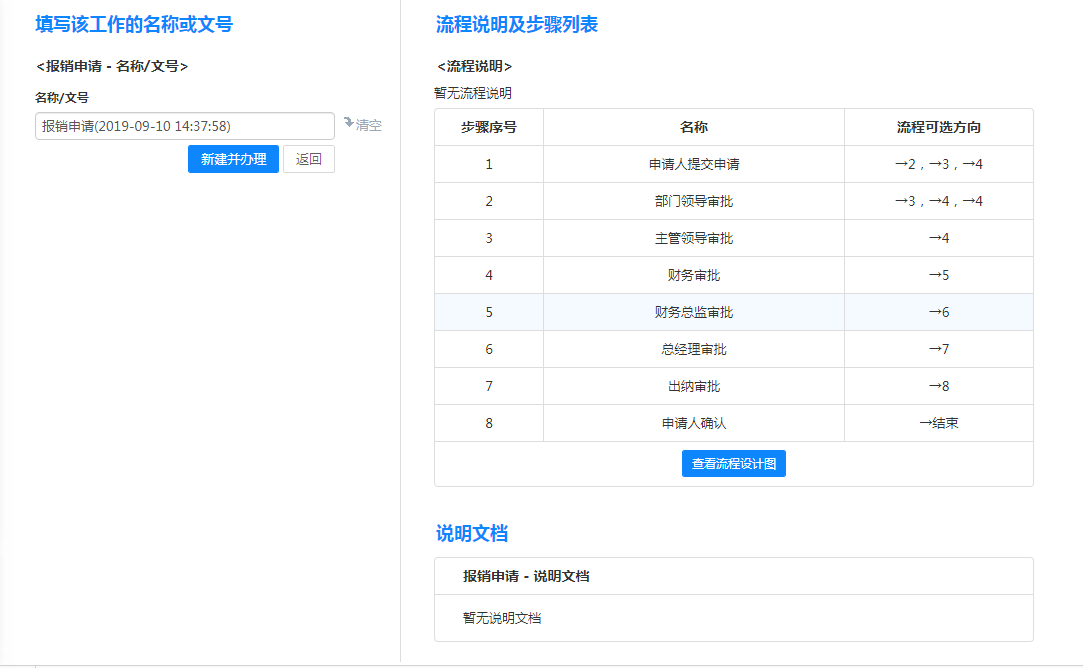Screen dimensions: 1083x668
Task: Click the 名称 column header in table
Action: (x=693, y=127)
